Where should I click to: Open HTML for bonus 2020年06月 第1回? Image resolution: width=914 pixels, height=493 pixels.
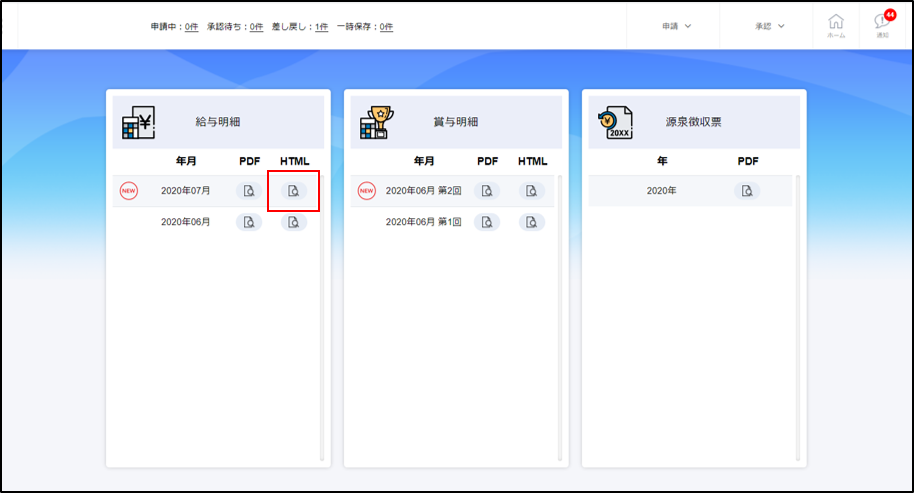pos(532,222)
